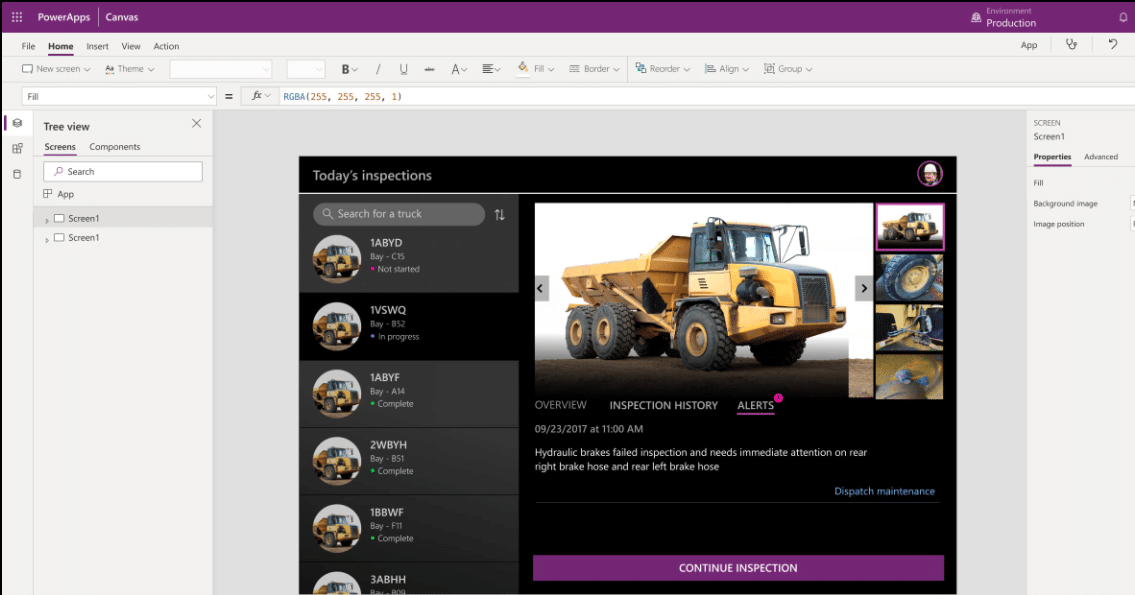Switch to the ALERTS tab
Image resolution: width=1135 pixels, height=595 pixels.
[x=756, y=405]
